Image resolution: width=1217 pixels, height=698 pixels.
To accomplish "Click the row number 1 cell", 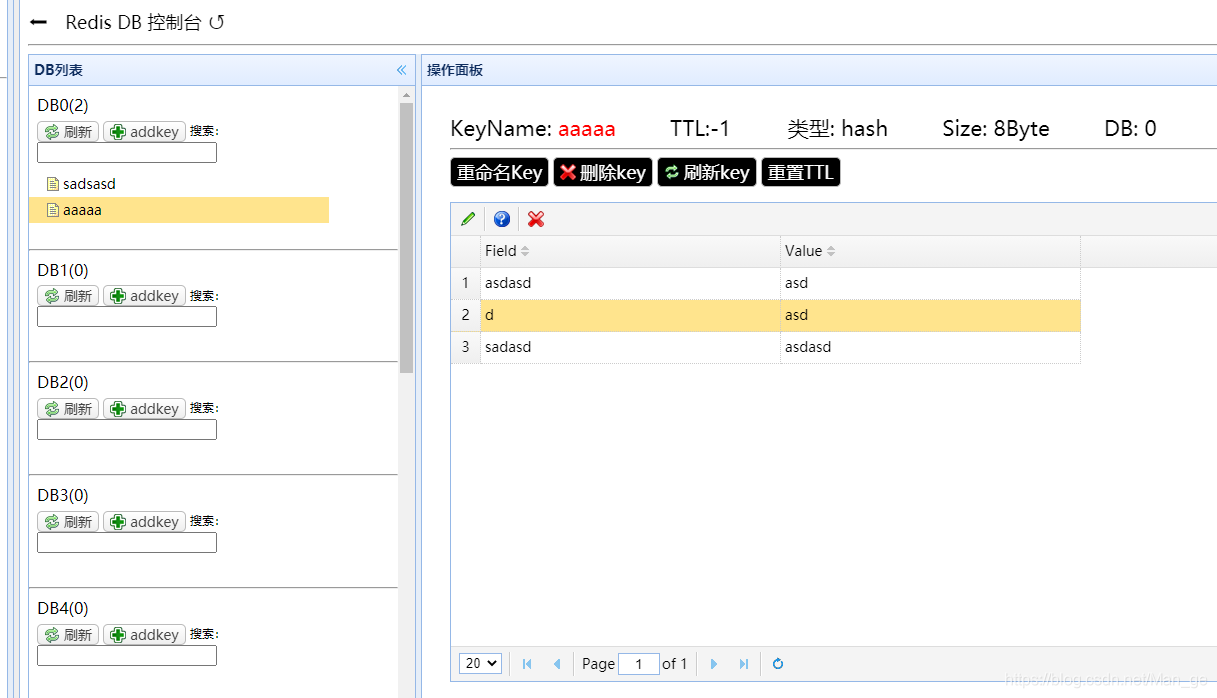I will pos(465,283).
